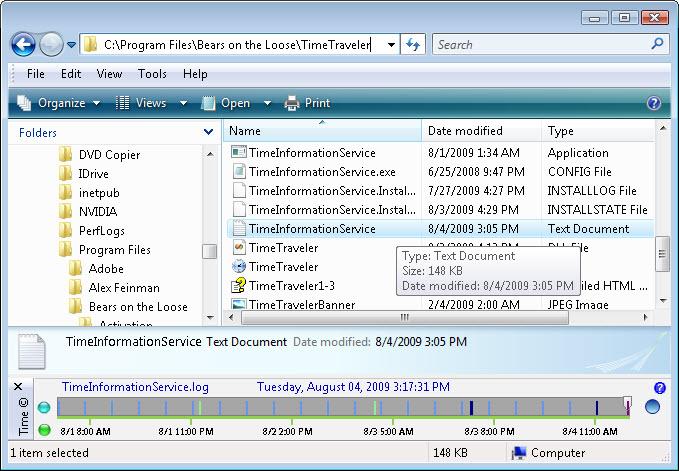The height and width of the screenshot is (471, 679).
Task: Collapse the Folders pane chevron
Action: [x=208, y=132]
